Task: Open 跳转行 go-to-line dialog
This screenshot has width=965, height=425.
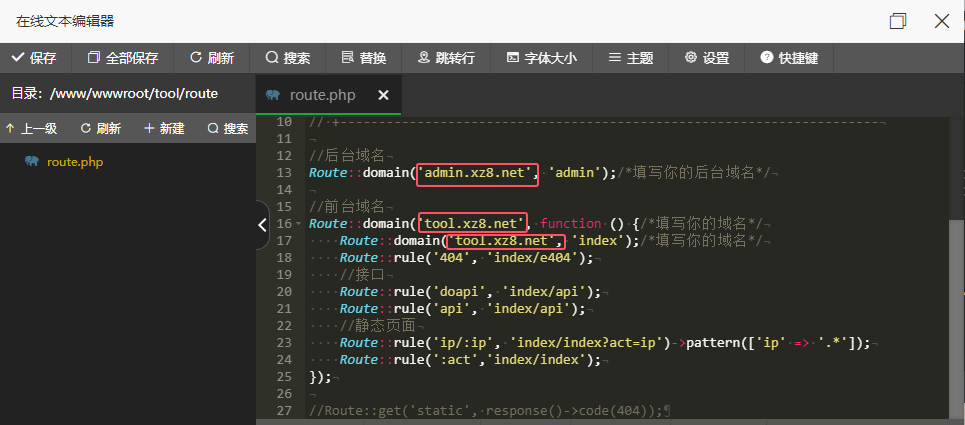Action: (447, 58)
